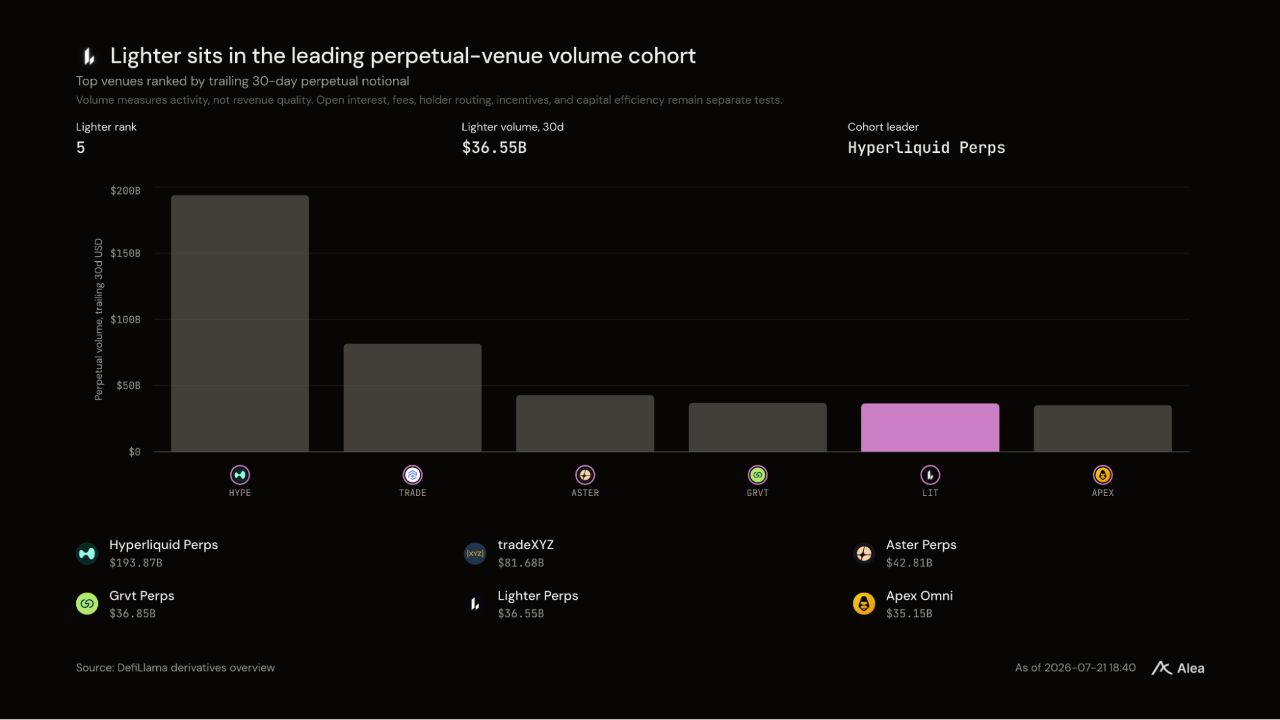Image resolution: width=1280 pixels, height=720 pixels.
Task: Click the Alea logo mark in the footer
Action: pos(1161,668)
